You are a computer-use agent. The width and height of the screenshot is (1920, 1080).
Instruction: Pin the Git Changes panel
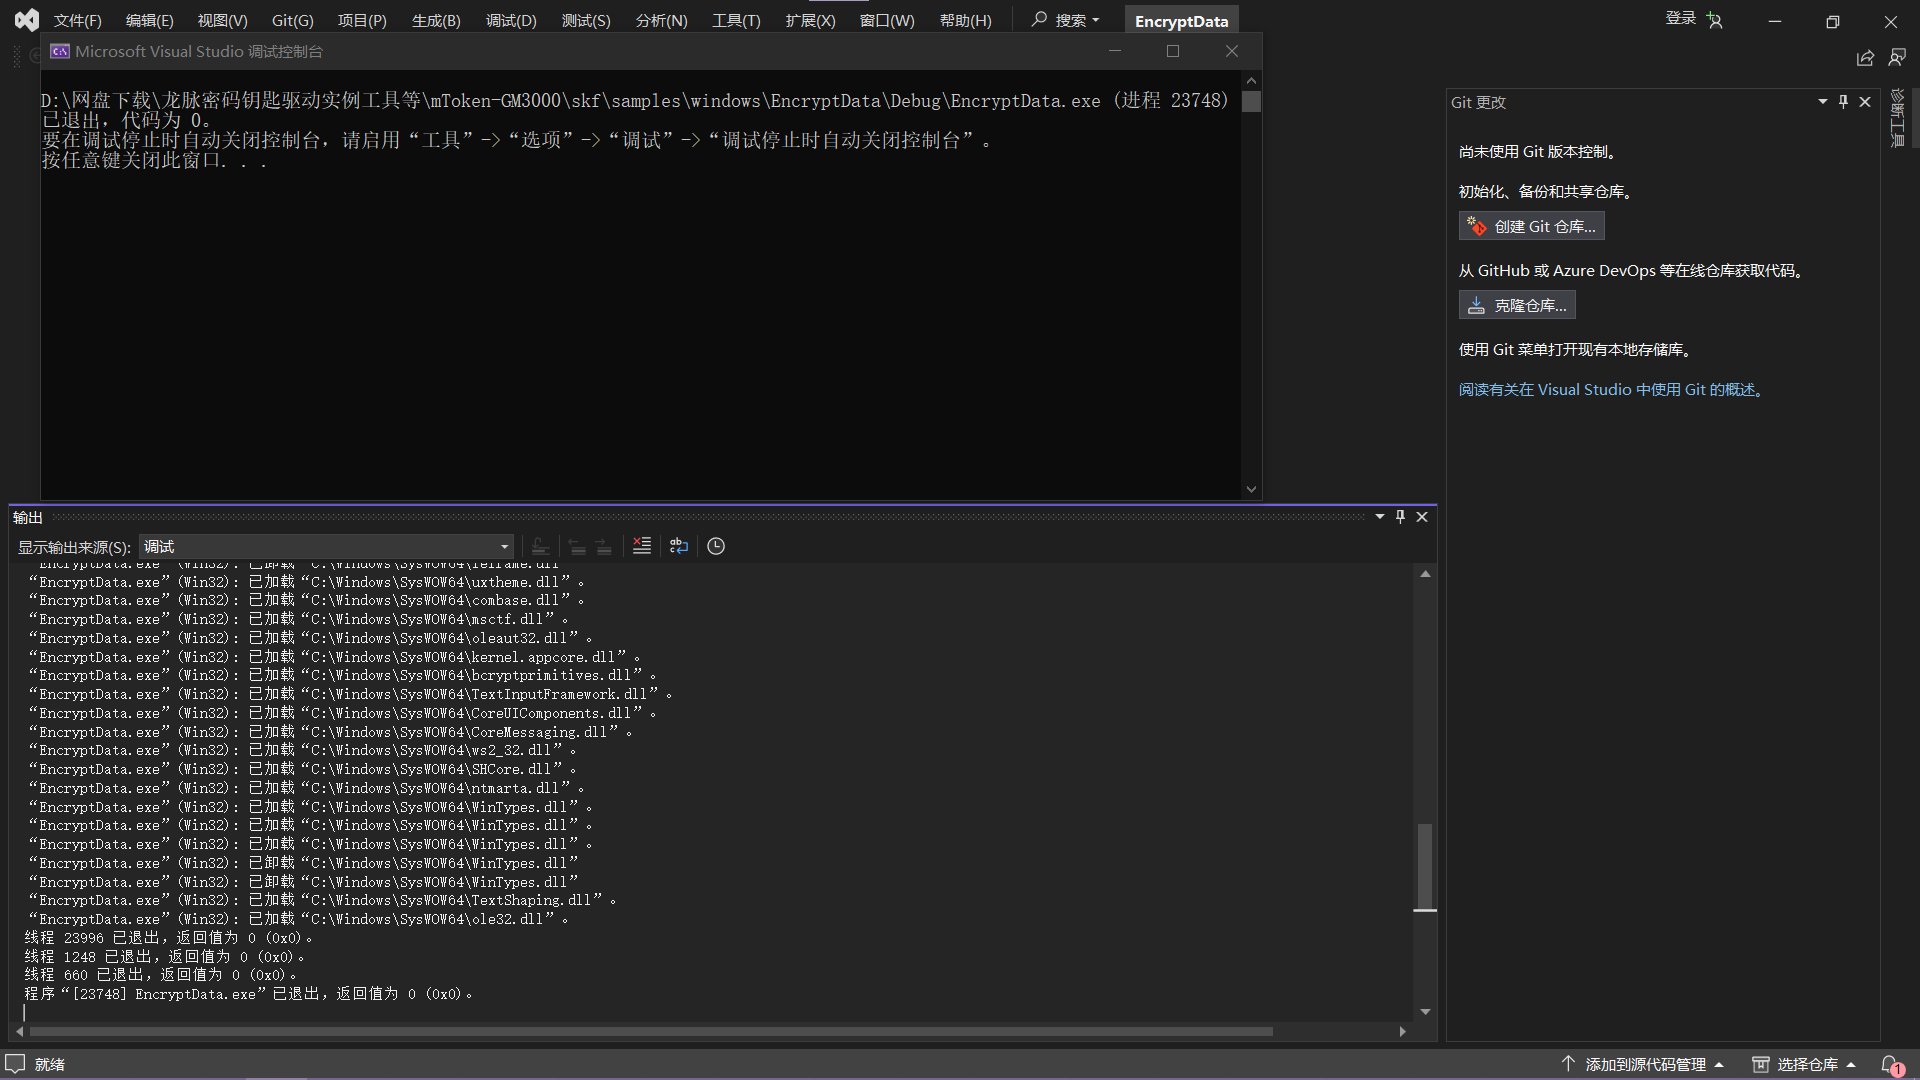(x=1843, y=102)
